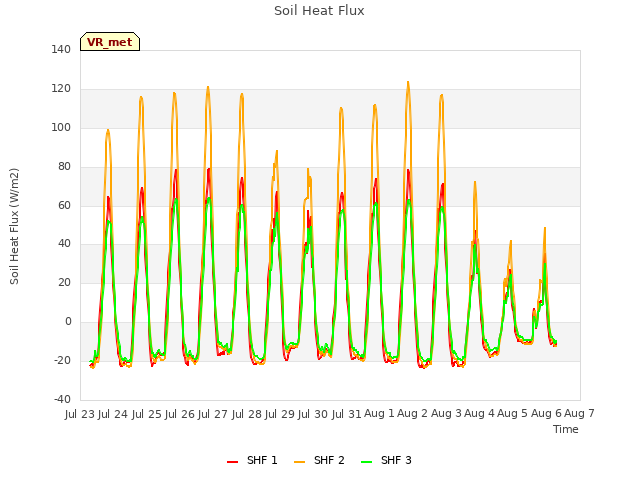Click the Aug 5 x-axis date label
Screen dimensions: 640x480
point(513,413)
